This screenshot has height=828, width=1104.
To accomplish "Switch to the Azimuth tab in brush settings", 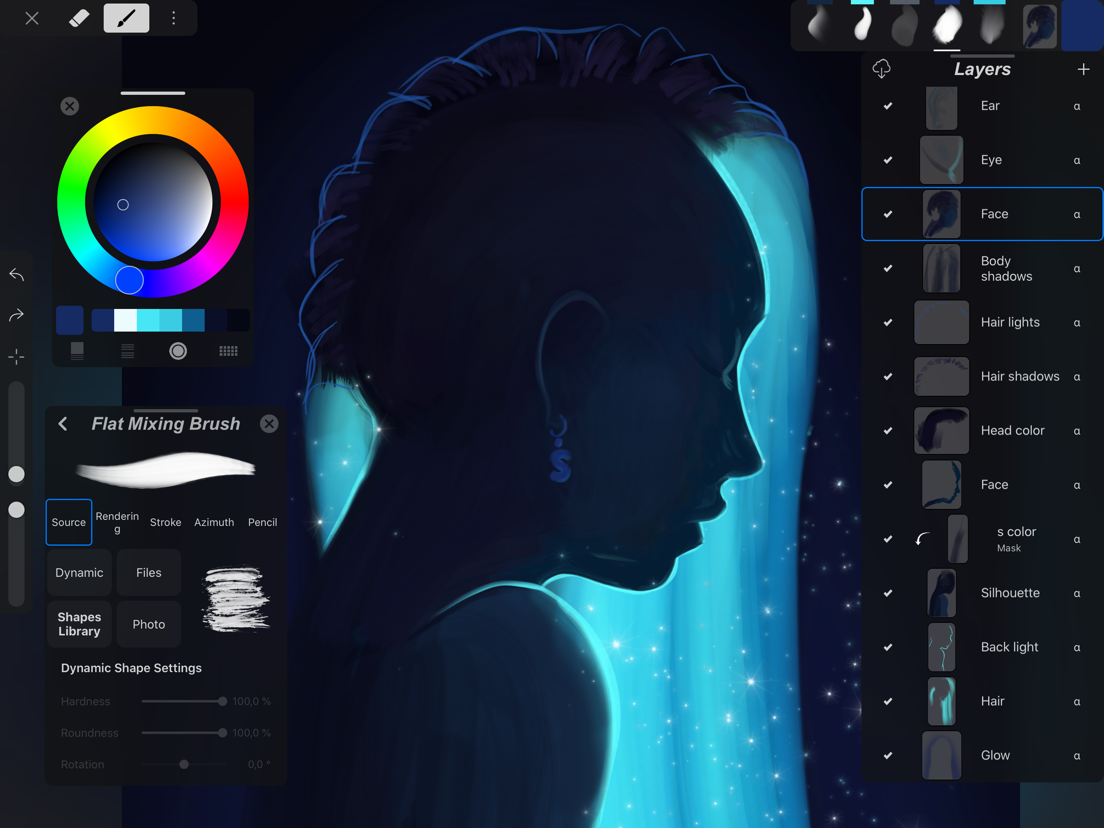I will pos(214,522).
